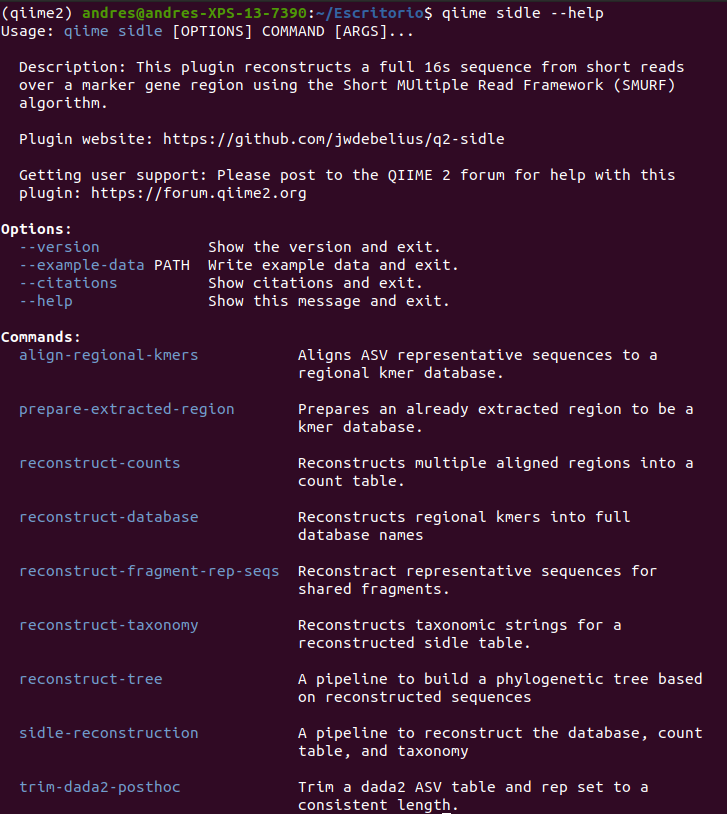Click the reconstruct-database command name
The height and width of the screenshot is (814, 727).
[x=109, y=517]
